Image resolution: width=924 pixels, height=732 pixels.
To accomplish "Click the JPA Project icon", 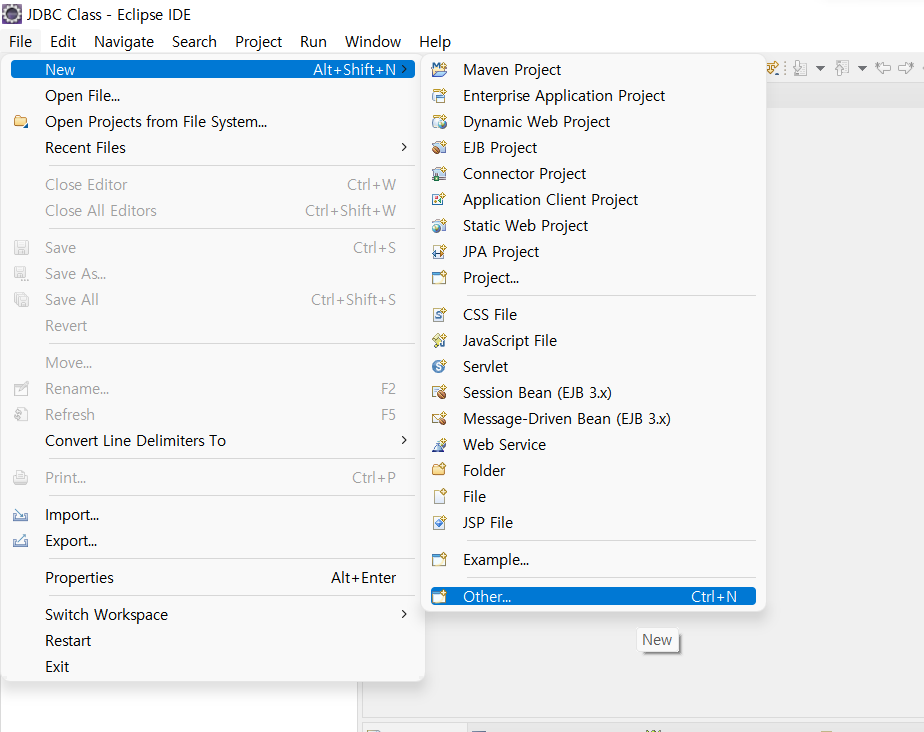I will pos(439,252).
